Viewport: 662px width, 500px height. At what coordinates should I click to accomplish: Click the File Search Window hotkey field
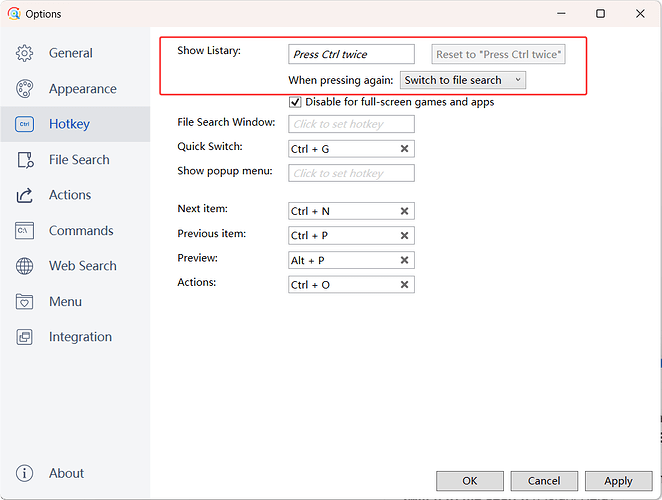[x=351, y=124]
